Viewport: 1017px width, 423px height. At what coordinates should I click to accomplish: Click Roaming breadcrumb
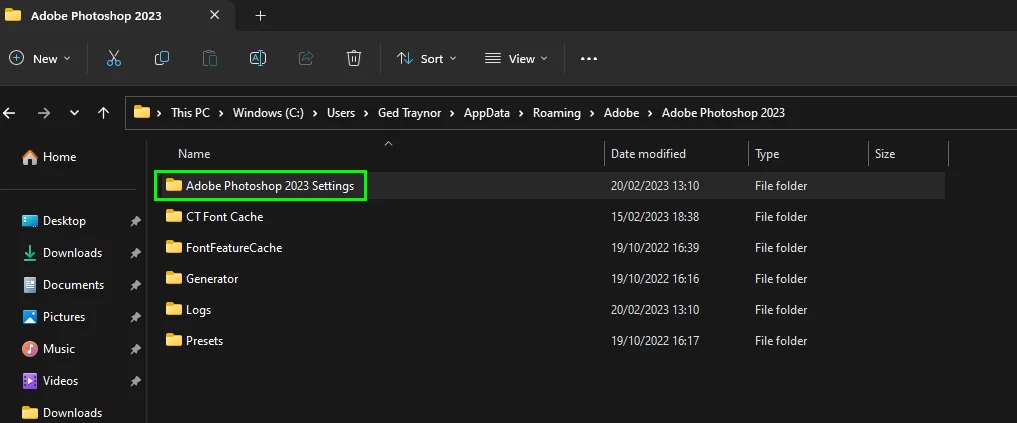(556, 113)
